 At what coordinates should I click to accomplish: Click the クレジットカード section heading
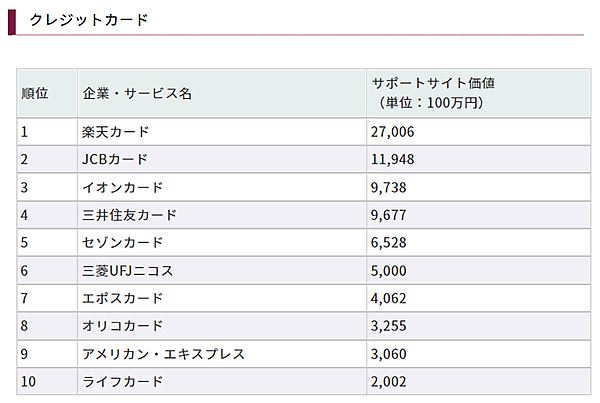pyautogui.click(x=89, y=20)
